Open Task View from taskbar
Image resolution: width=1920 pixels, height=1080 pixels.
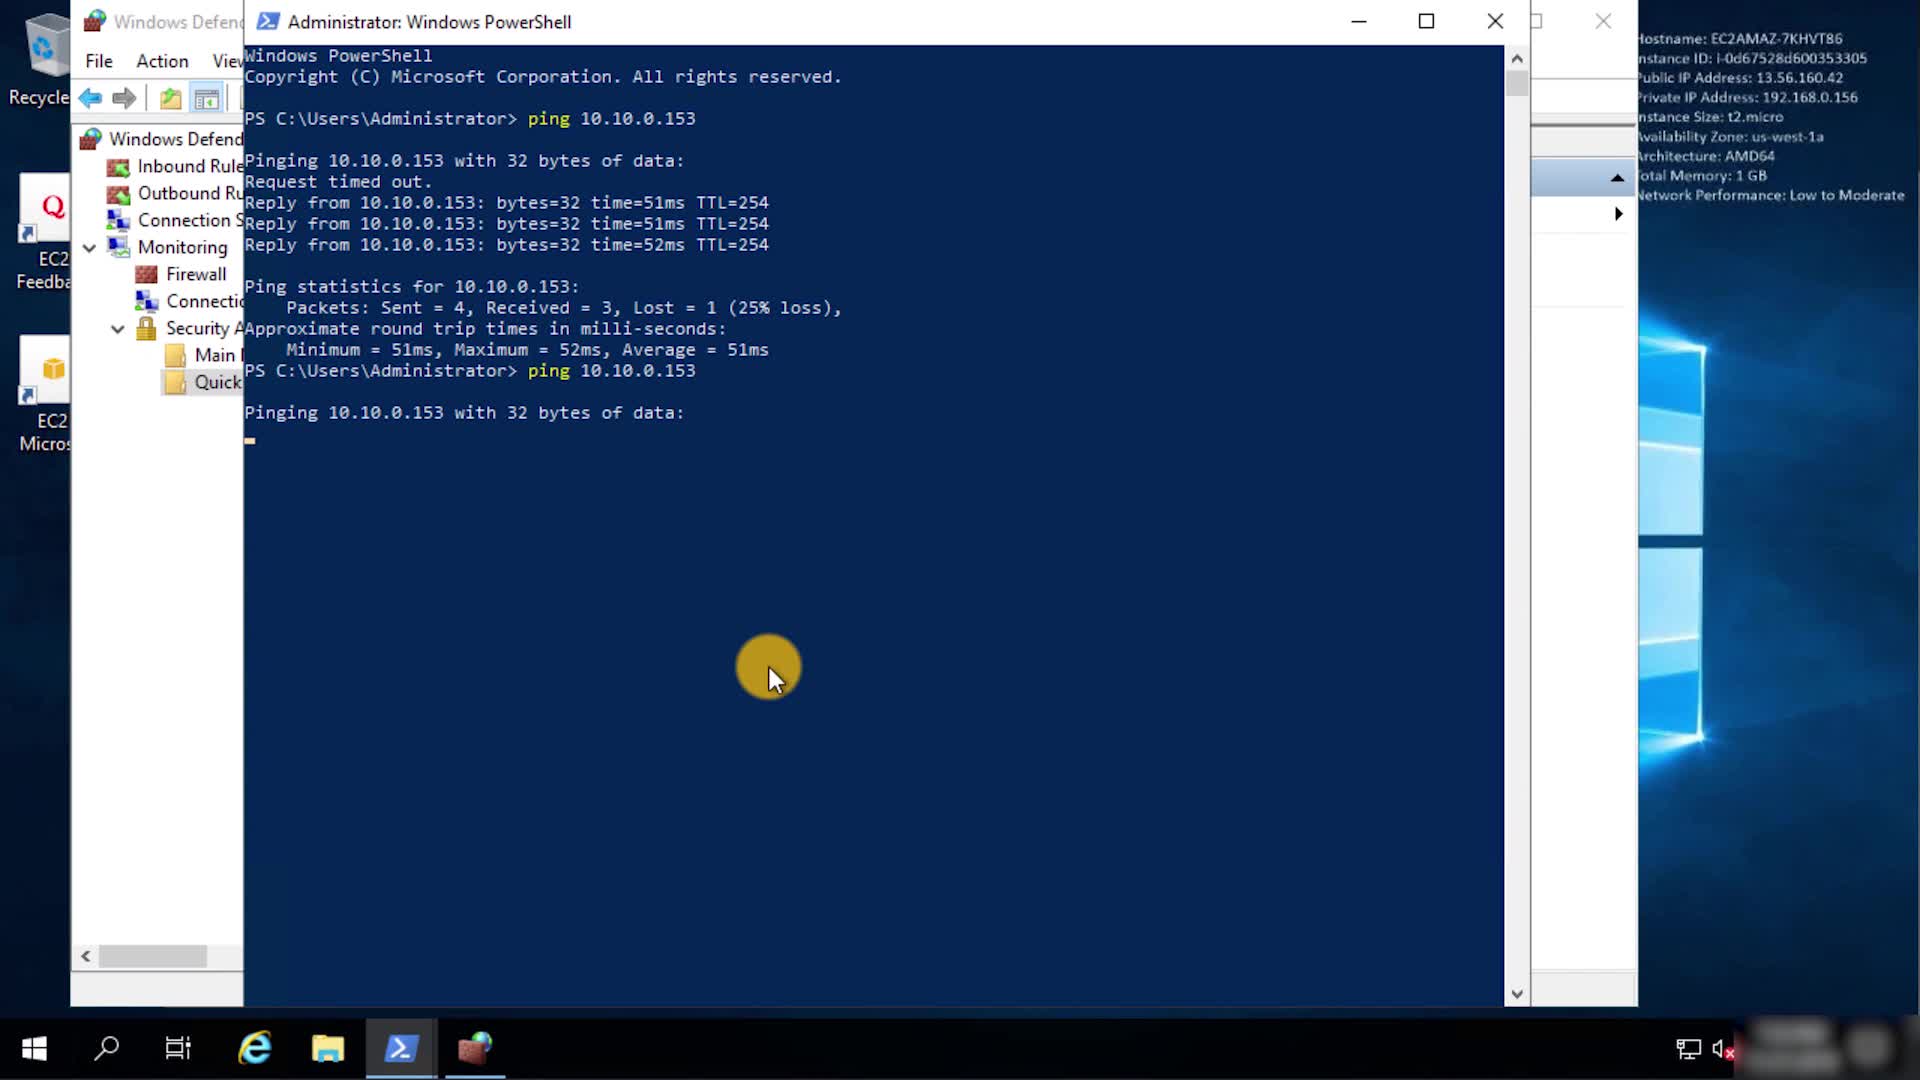pos(178,1048)
